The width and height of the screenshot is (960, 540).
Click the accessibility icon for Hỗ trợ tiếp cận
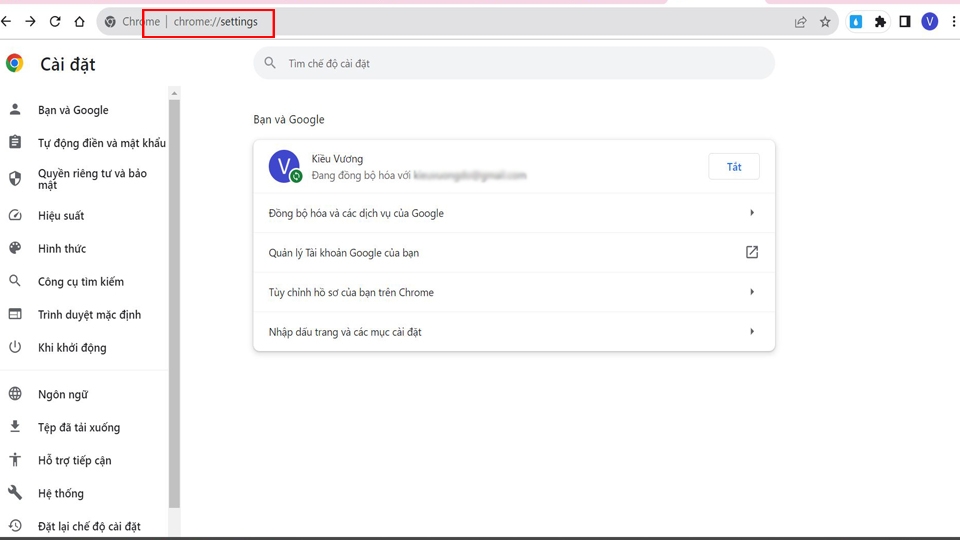pyautogui.click(x=15, y=460)
